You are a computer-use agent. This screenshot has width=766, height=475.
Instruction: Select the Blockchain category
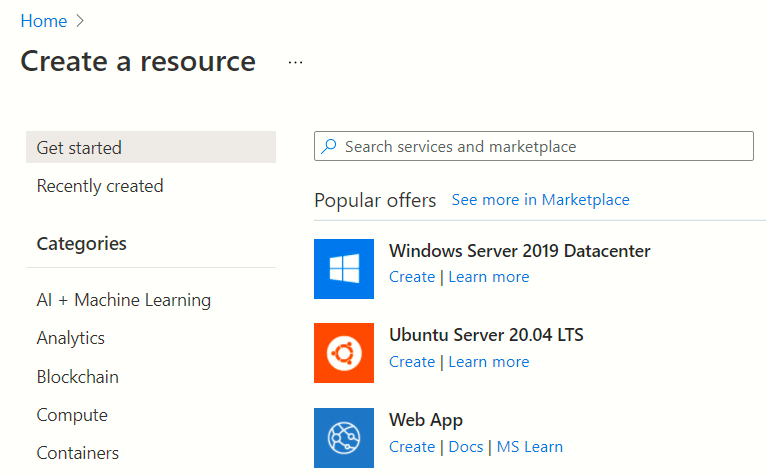point(78,377)
